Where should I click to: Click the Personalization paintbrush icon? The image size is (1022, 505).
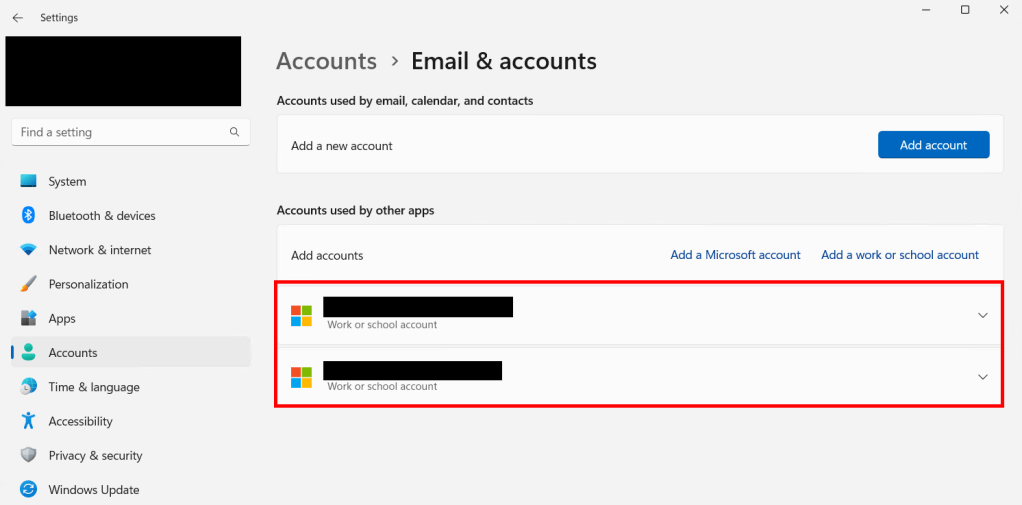28,284
